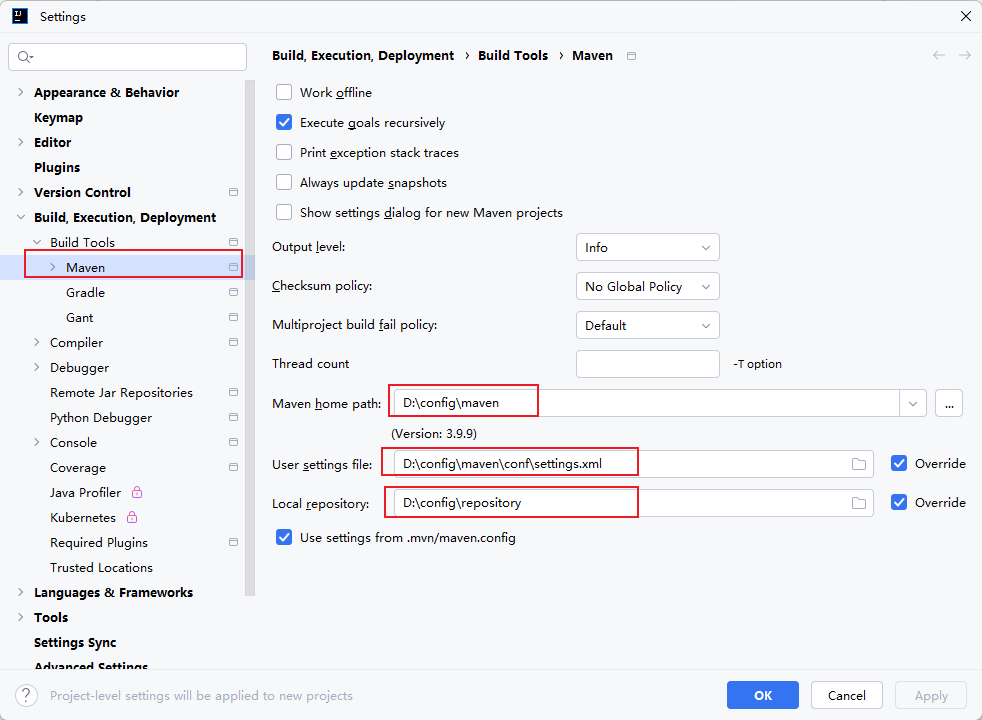Click the Thread count input field
This screenshot has height=720, width=982.
coord(648,364)
